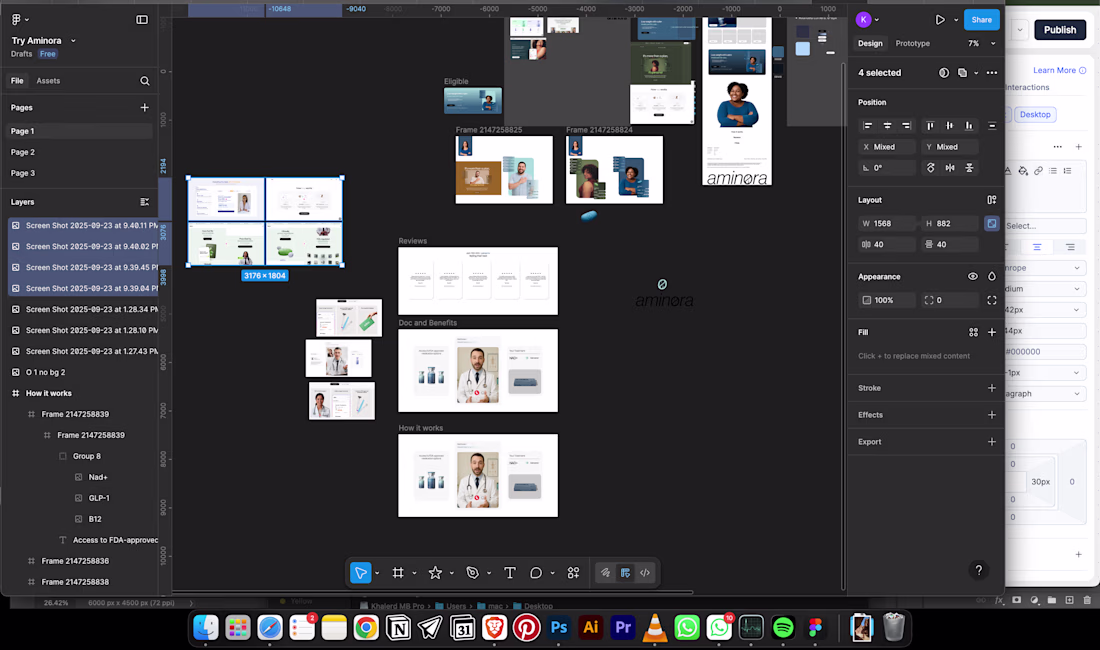The height and width of the screenshot is (650, 1100).
Task: Open the shape tools dropdown arrow
Action: point(451,573)
